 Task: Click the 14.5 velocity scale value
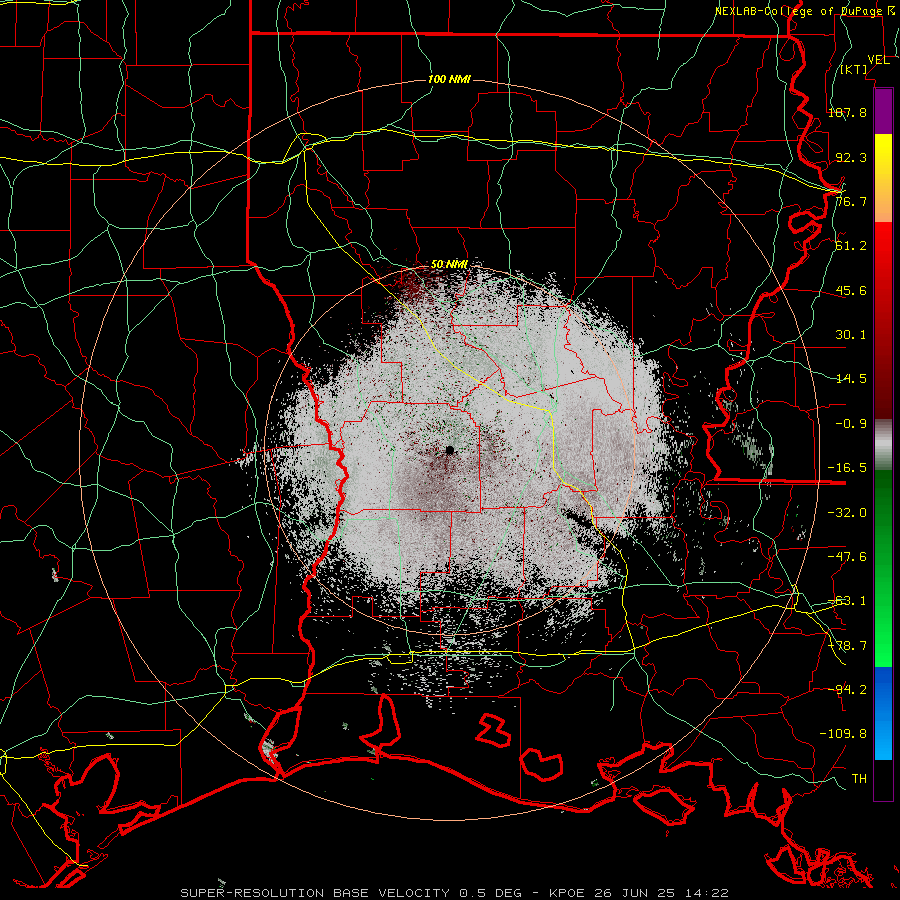point(851,379)
